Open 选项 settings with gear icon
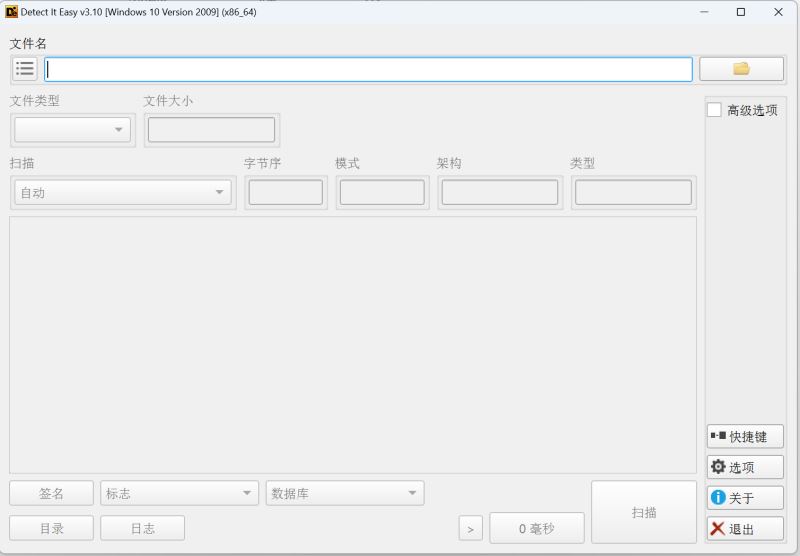Viewport: 800px width, 556px height. pos(745,467)
